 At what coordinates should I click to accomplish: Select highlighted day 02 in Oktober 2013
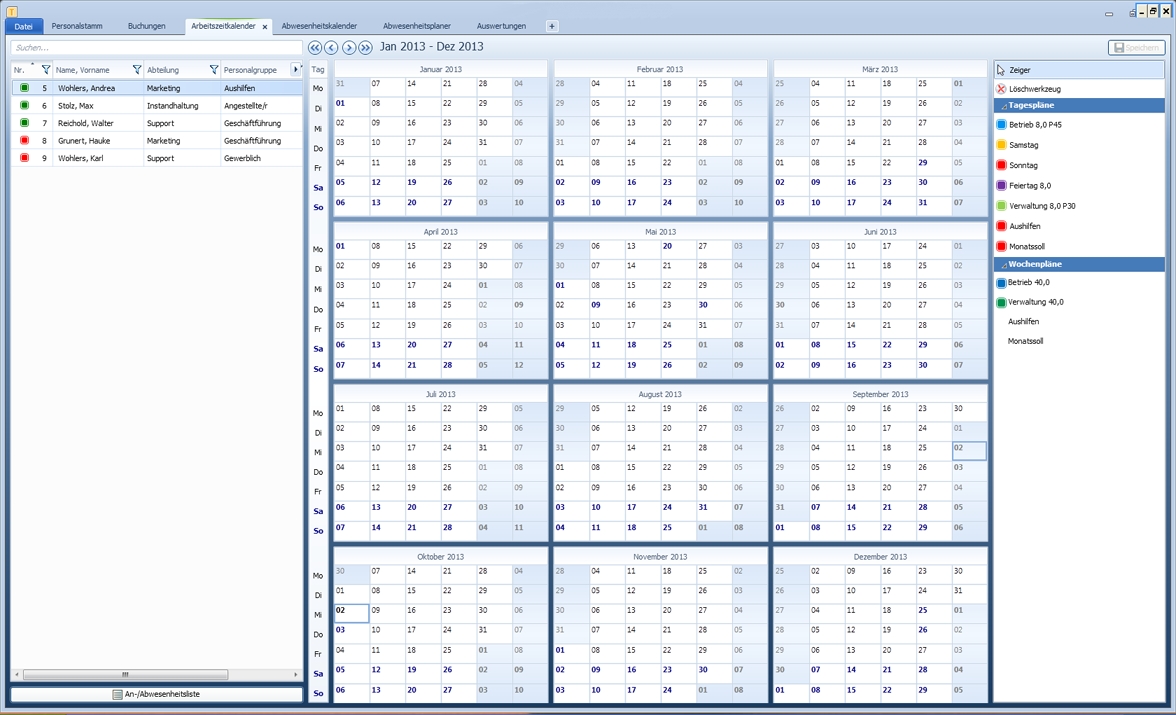[351, 613]
